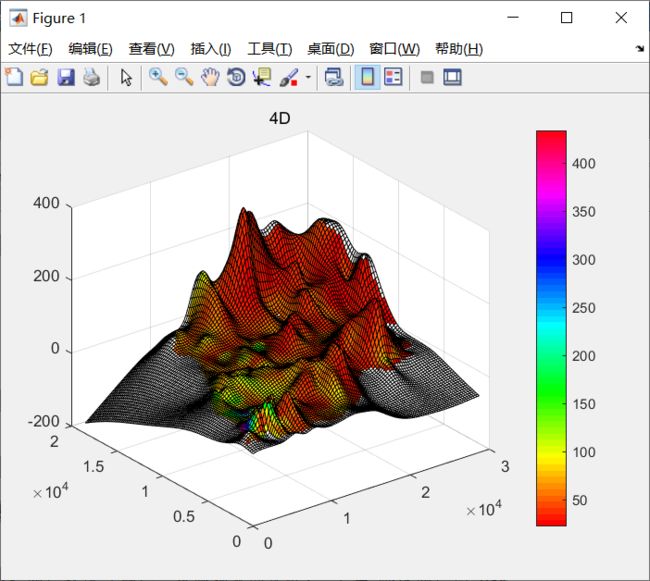
Task: Expand the Brush color dropdown arrow
Action: coord(308,77)
